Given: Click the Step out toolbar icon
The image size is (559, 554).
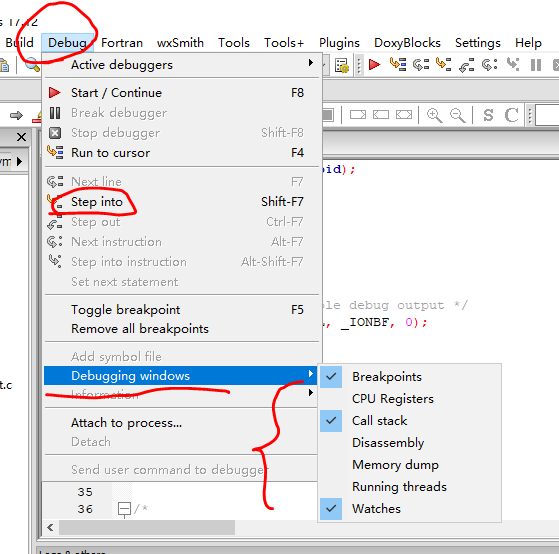Looking at the screenshot, I should 466,65.
